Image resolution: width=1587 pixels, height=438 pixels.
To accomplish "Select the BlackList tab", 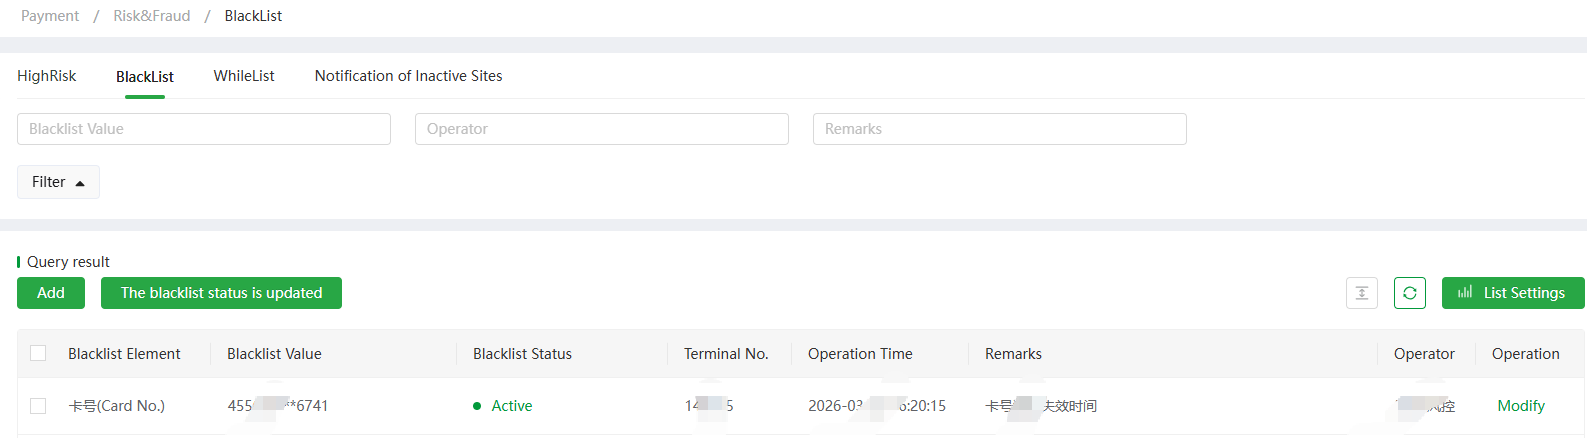I will click(x=145, y=77).
